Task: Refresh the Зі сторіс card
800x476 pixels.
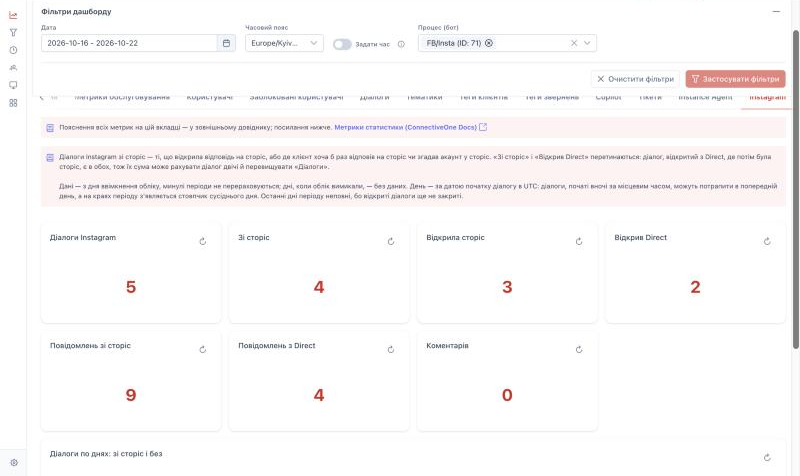Action: [391, 241]
